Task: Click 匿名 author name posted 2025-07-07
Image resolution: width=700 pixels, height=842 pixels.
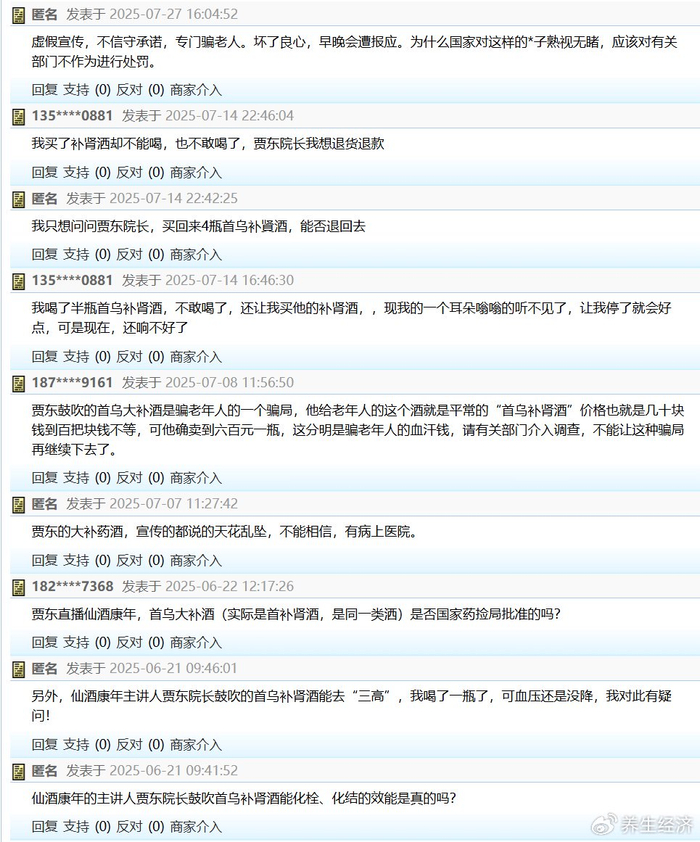Action: tap(45, 504)
